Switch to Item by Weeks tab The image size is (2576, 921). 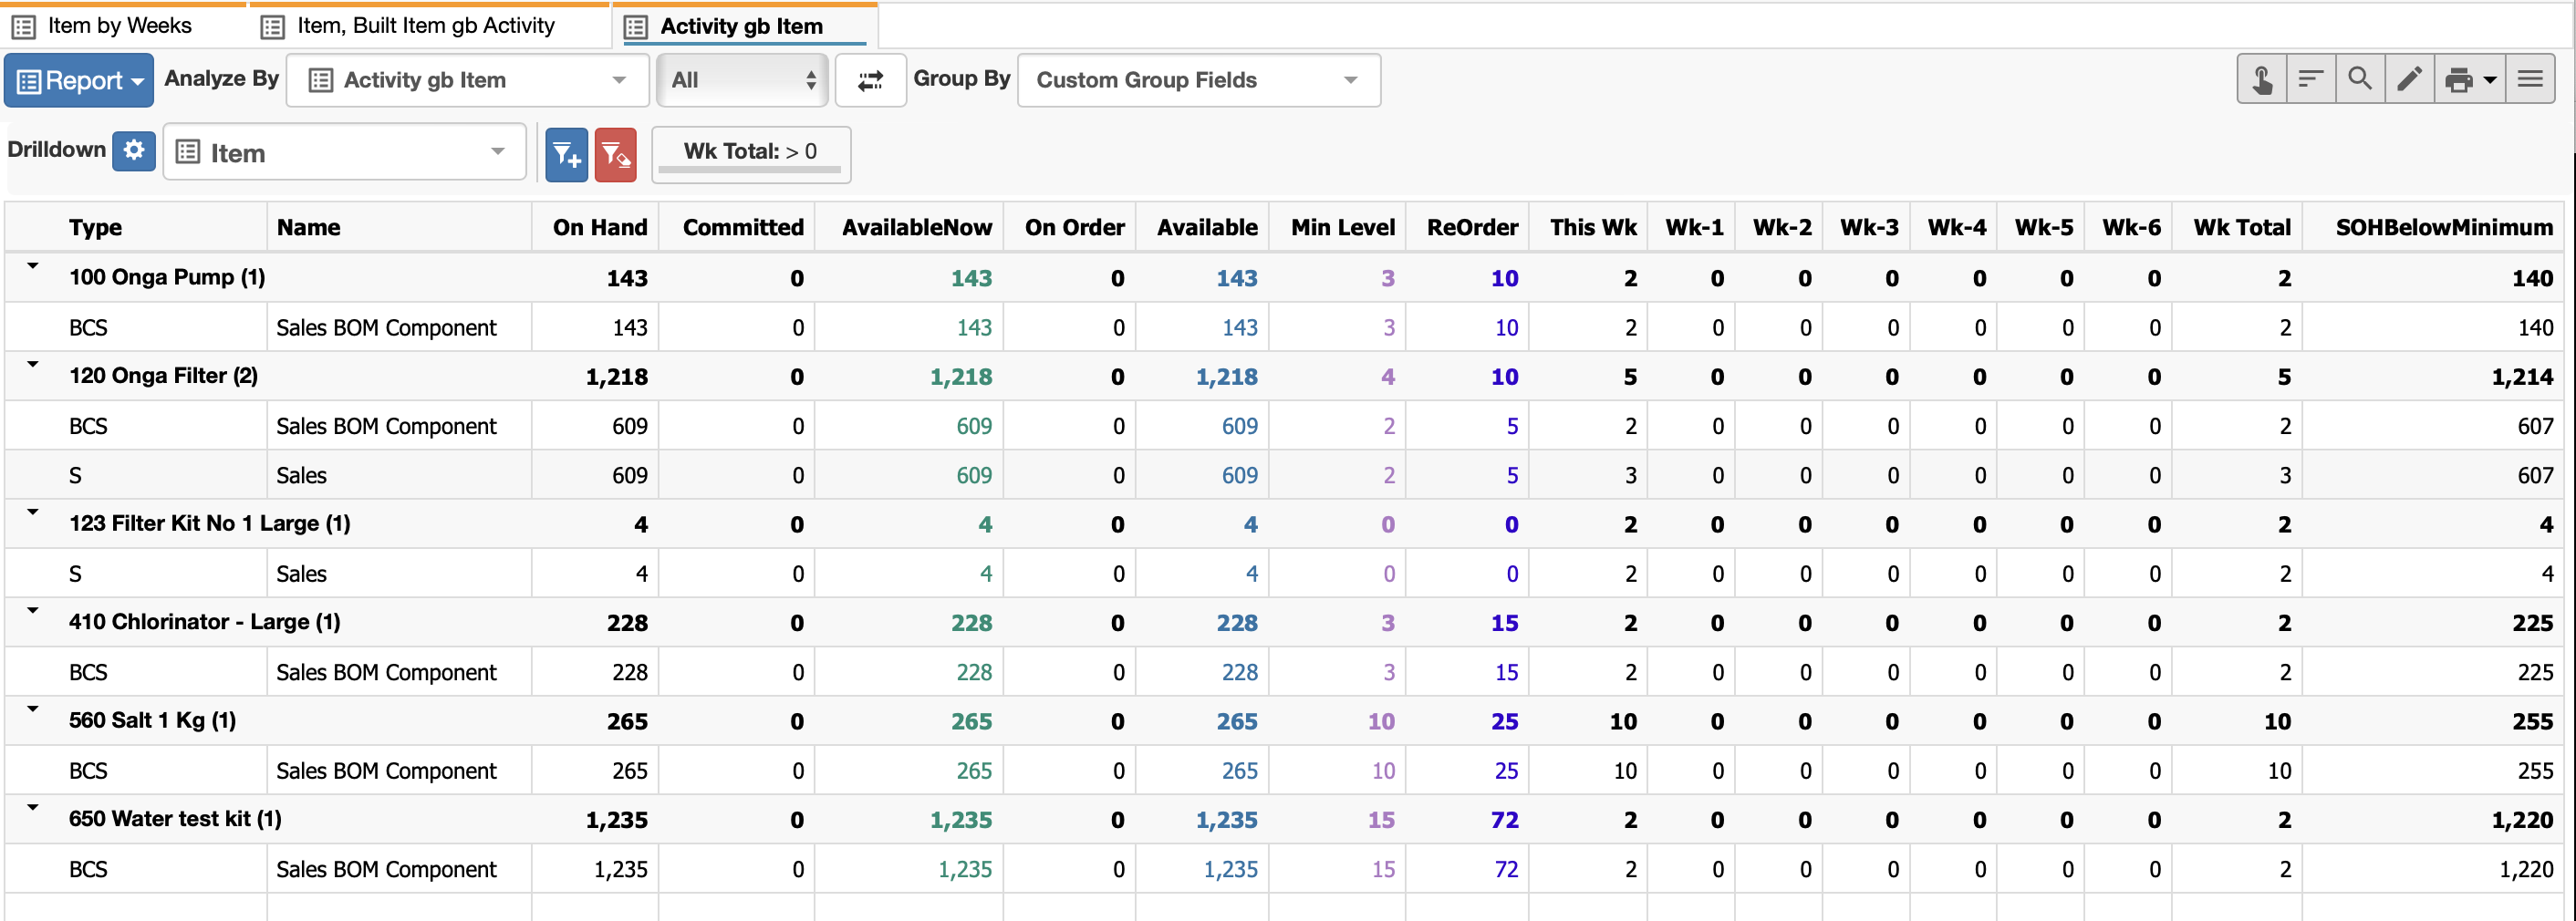[x=120, y=26]
